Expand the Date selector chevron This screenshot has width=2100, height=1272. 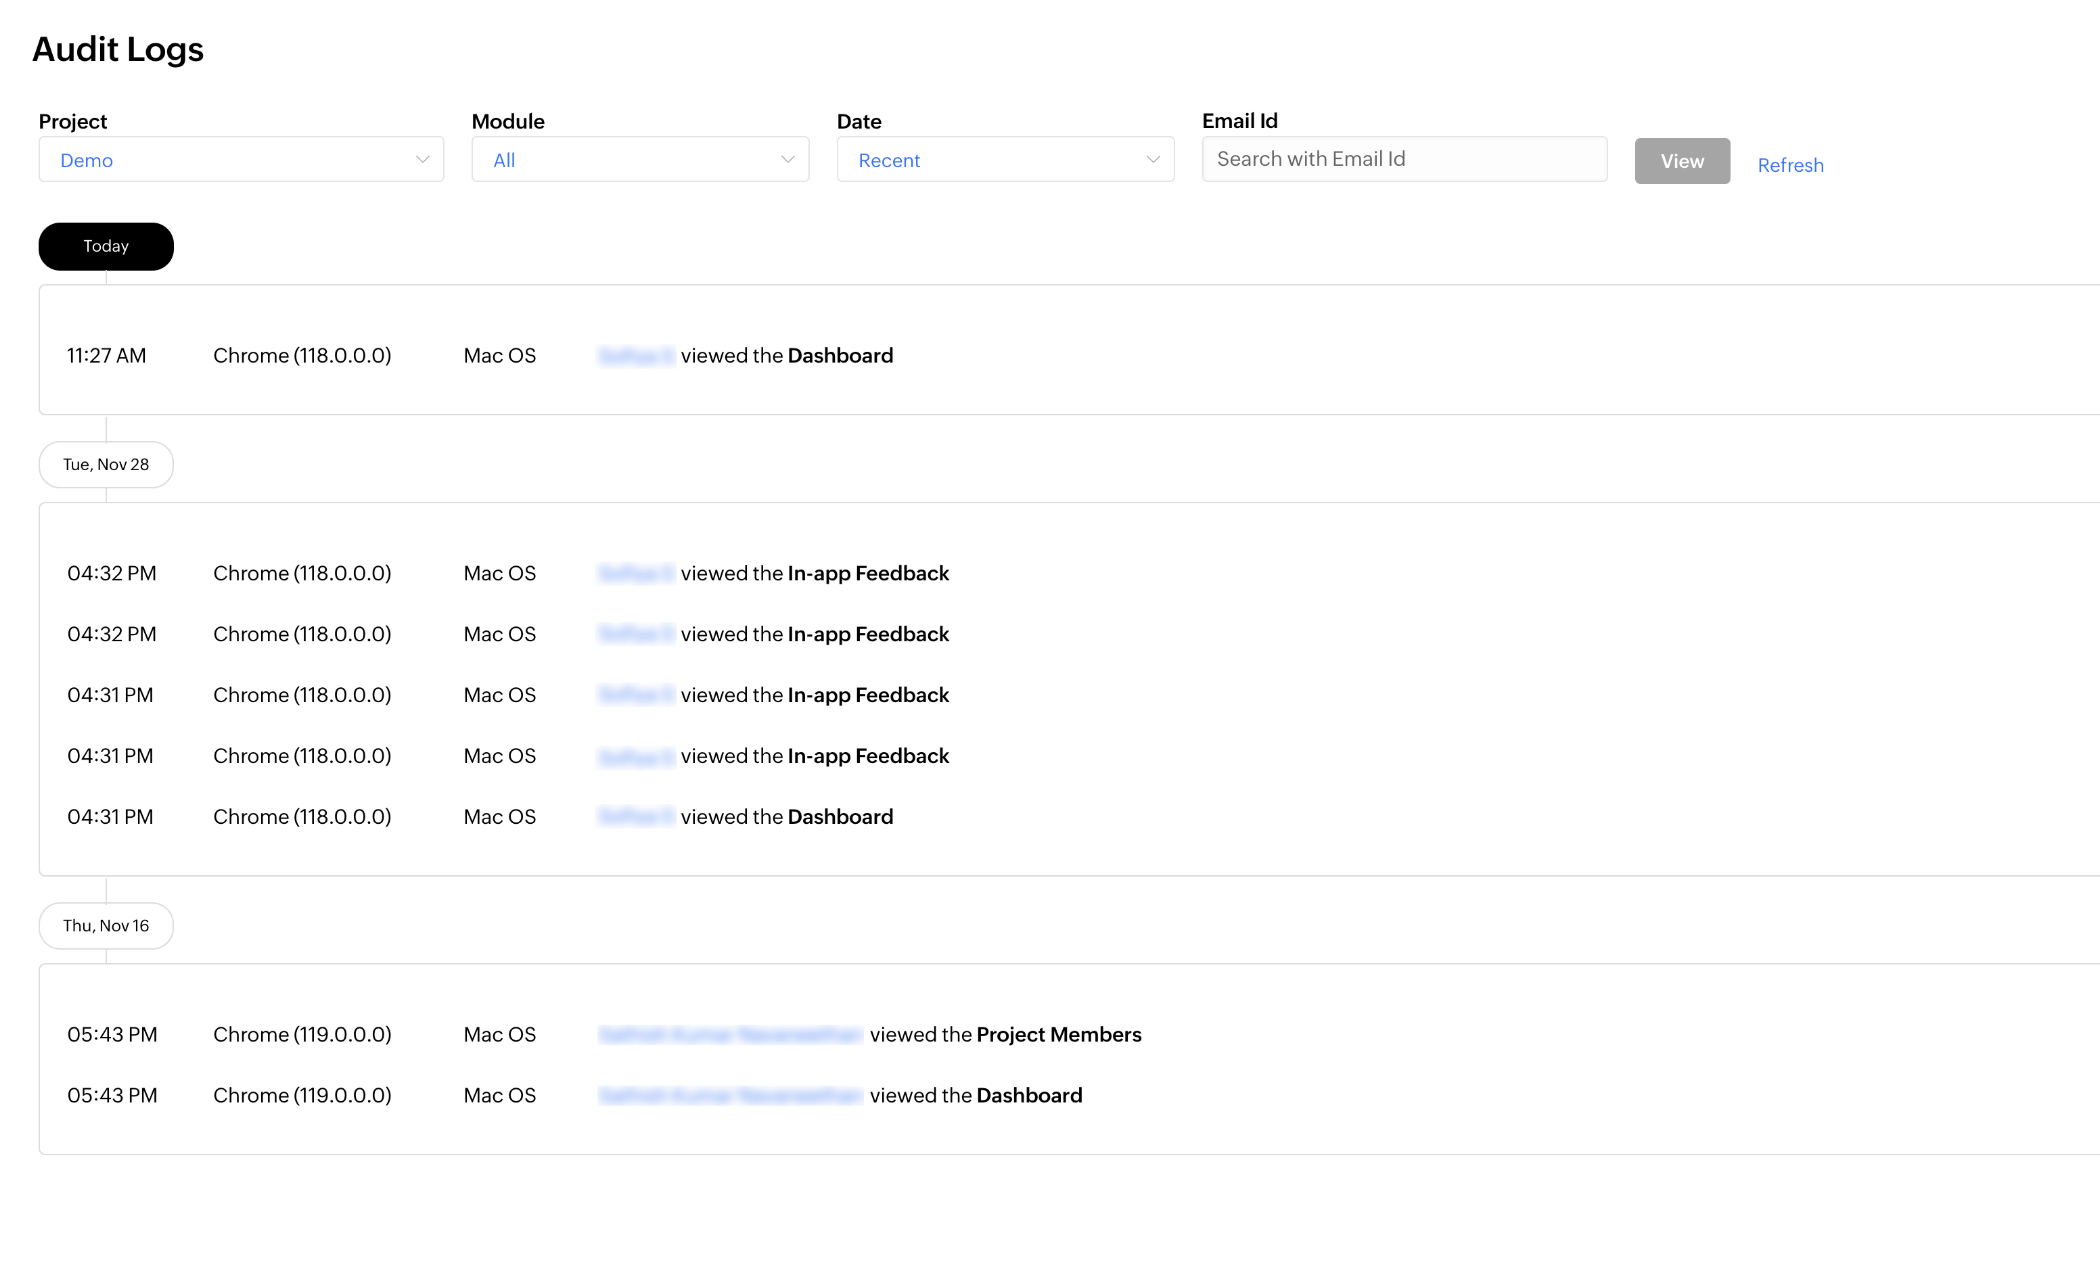[1152, 159]
